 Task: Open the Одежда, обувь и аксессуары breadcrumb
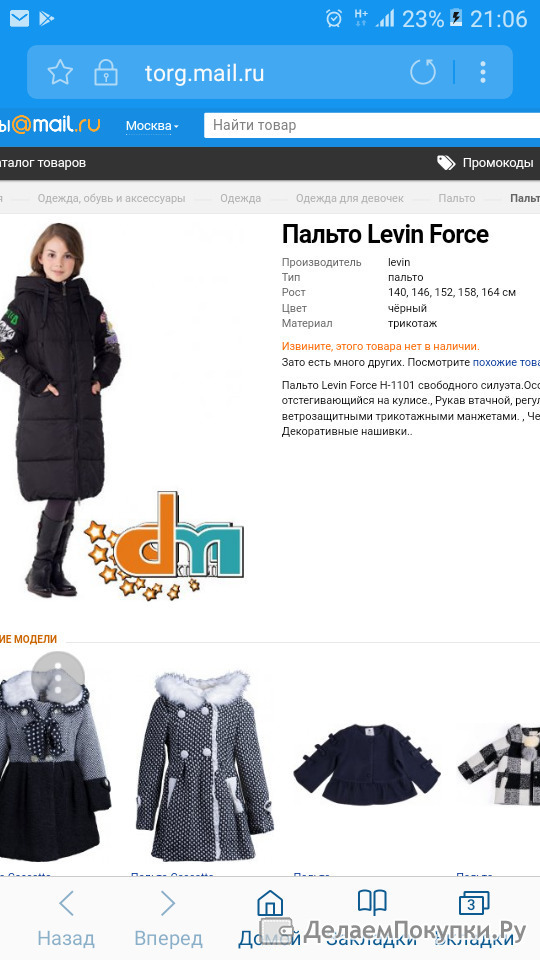tap(111, 198)
